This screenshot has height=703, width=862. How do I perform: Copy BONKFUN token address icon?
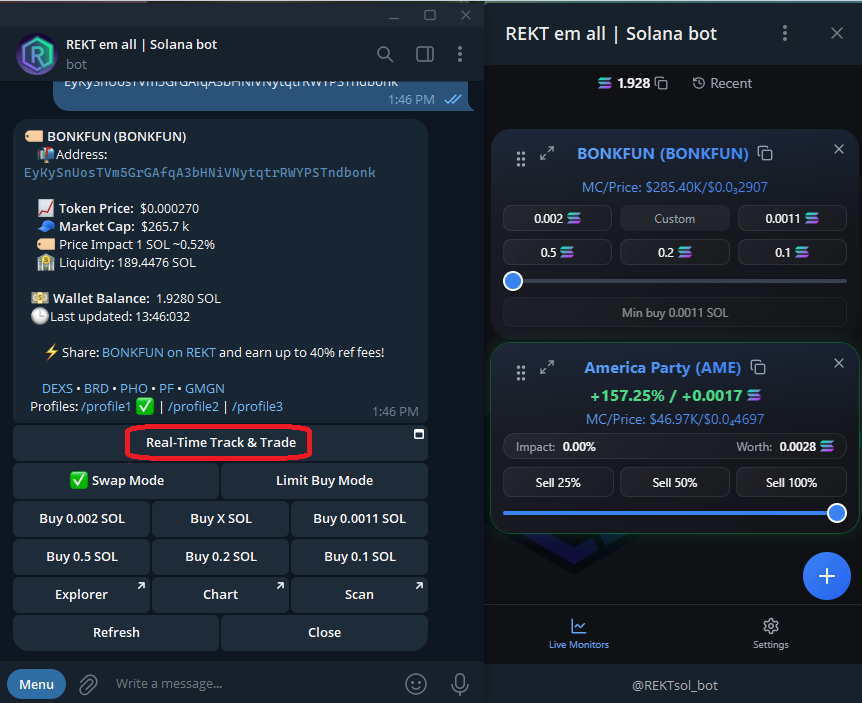point(765,153)
